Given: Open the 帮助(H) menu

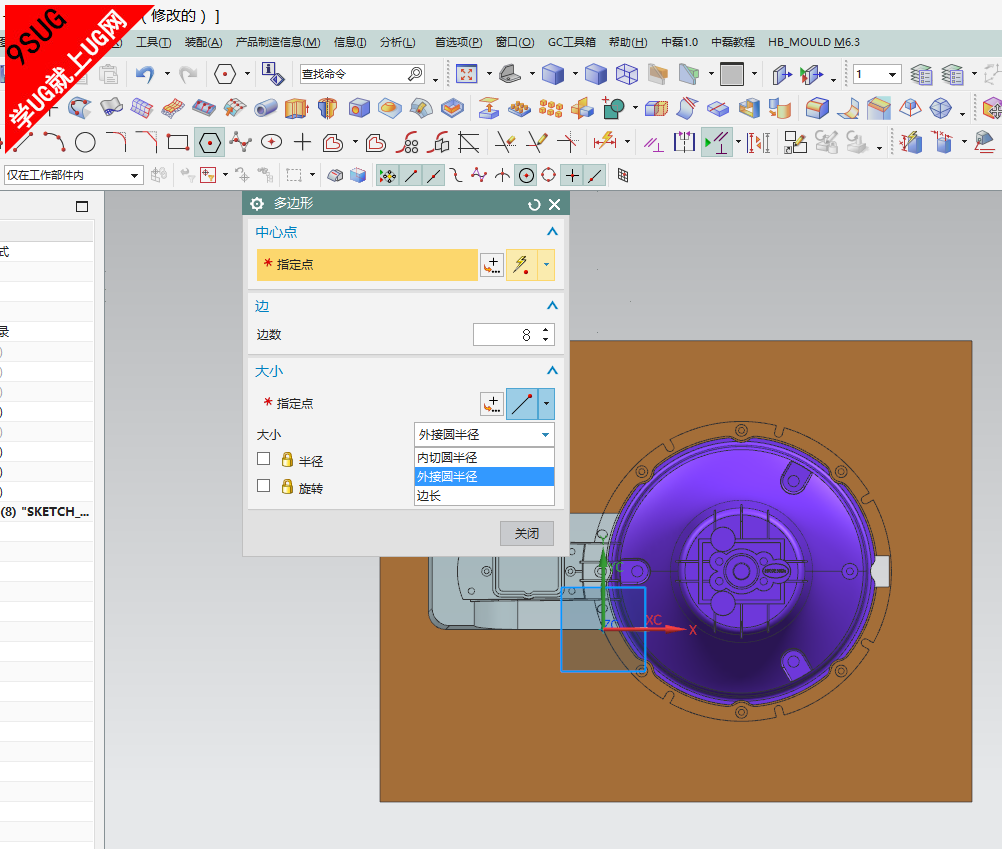Looking at the screenshot, I should click(x=628, y=42).
